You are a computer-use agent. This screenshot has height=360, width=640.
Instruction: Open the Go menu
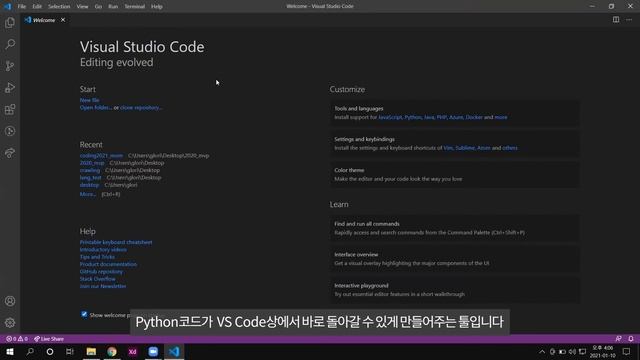pos(98,7)
